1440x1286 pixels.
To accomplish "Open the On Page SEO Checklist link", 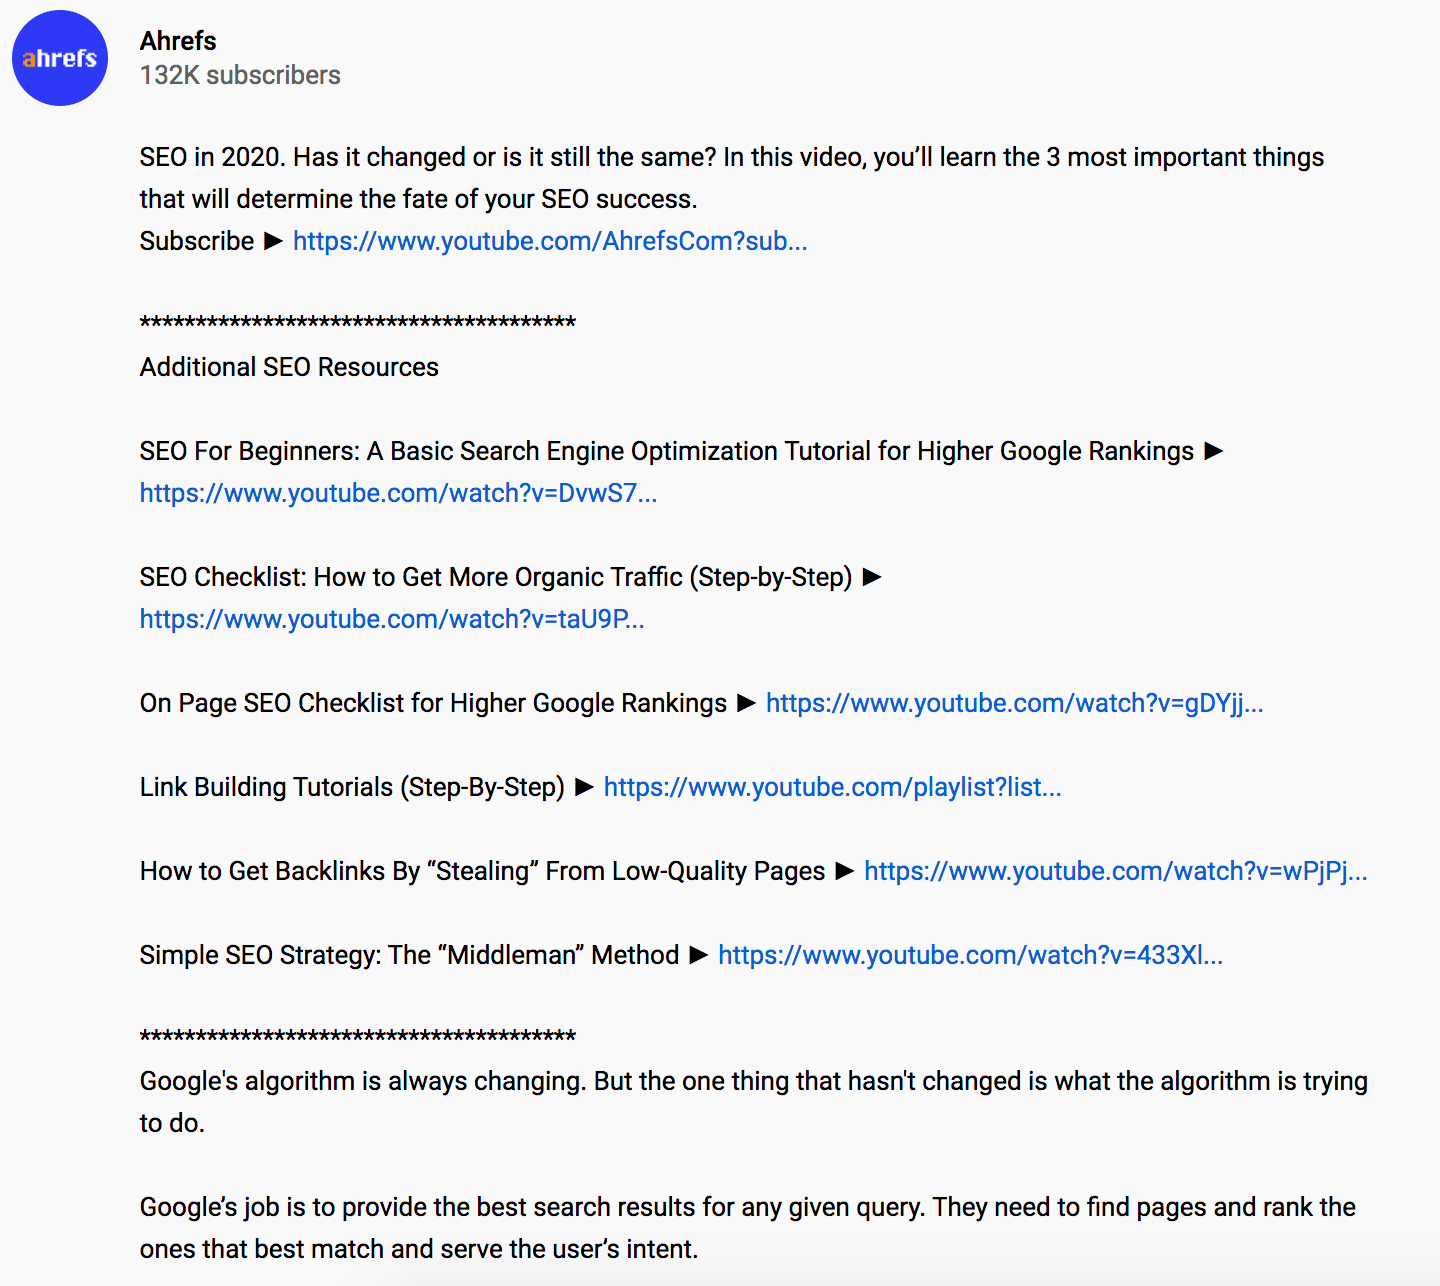I will click(1014, 703).
